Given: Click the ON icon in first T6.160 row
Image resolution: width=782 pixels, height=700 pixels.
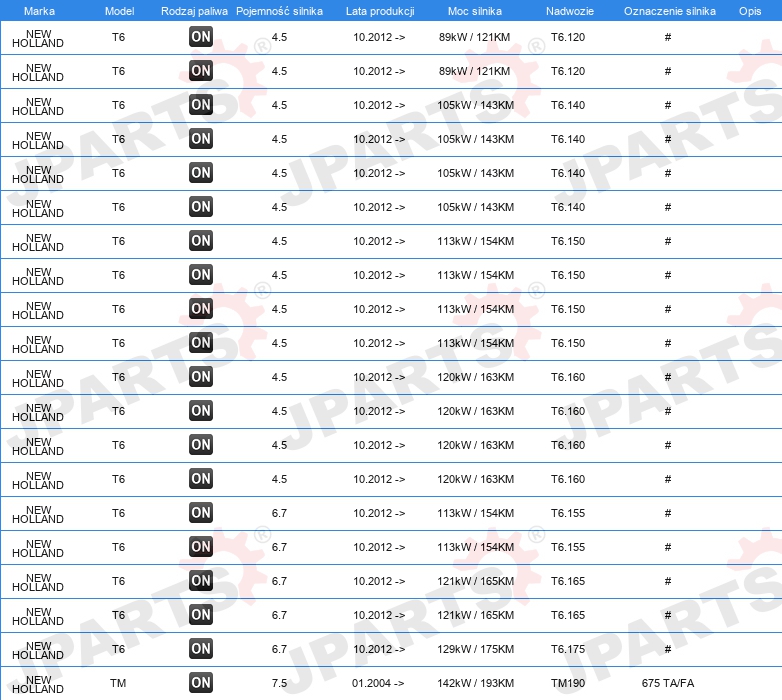Looking at the screenshot, I should pos(201,376).
